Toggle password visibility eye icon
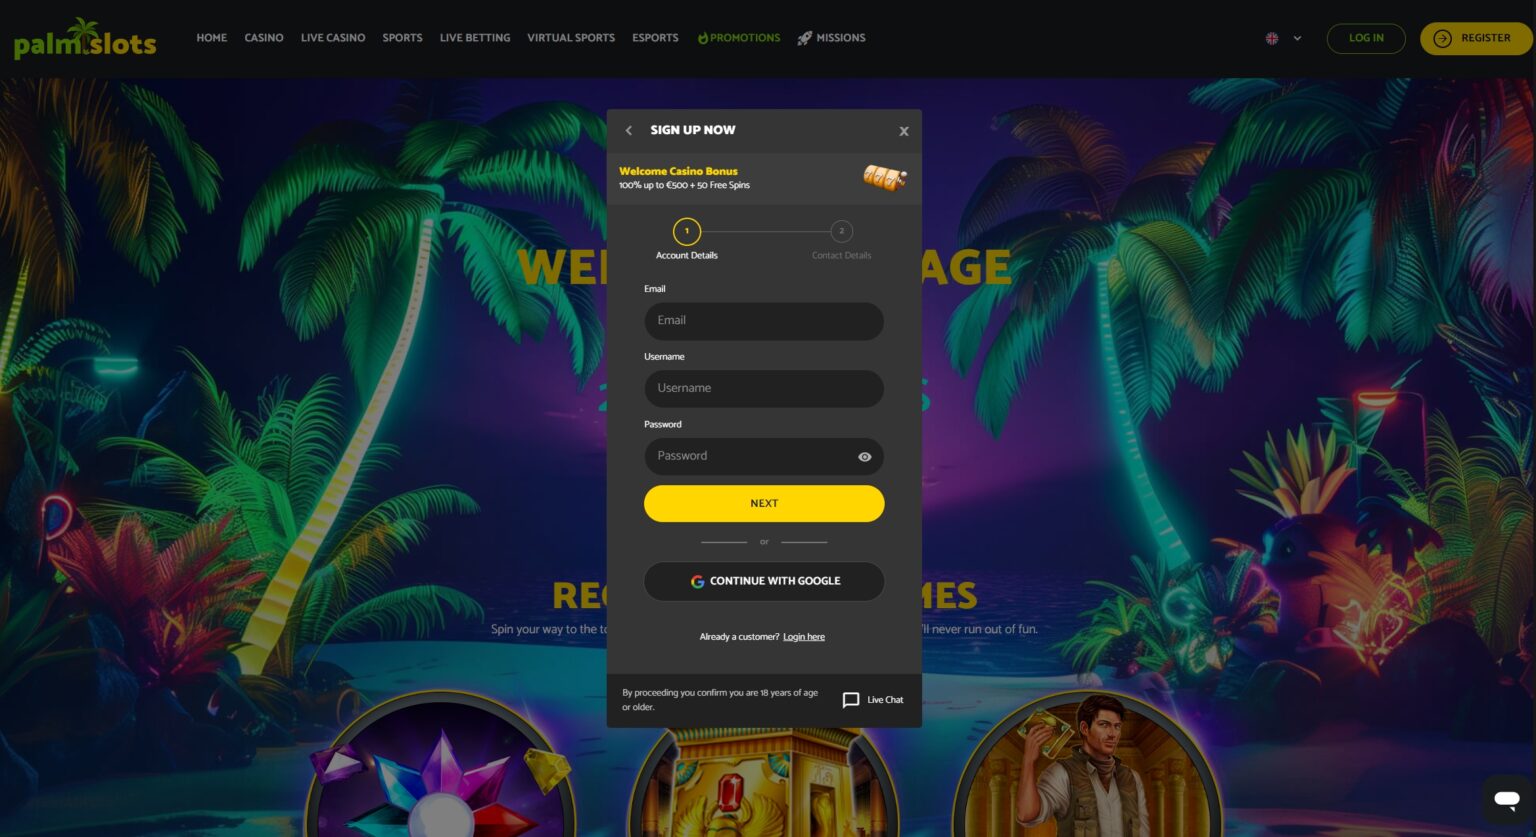This screenshot has height=837, width=1536. click(x=865, y=457)
